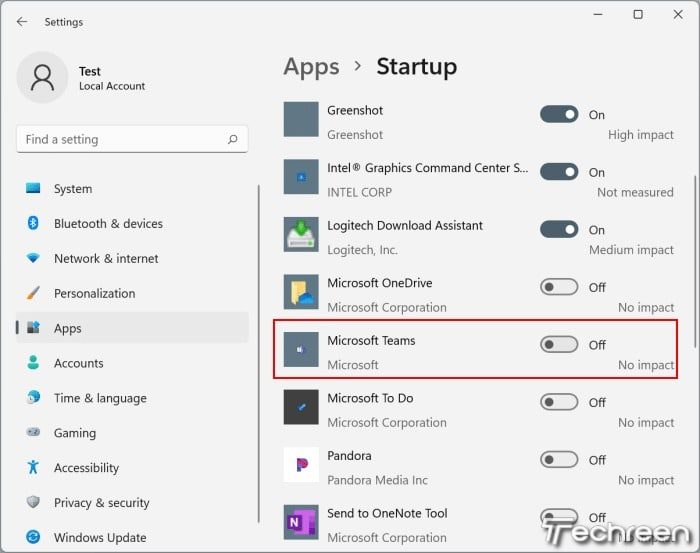Screen dimensions: 700x553
Task: Open Time & language settings
Action: click(x=132, y=398)
